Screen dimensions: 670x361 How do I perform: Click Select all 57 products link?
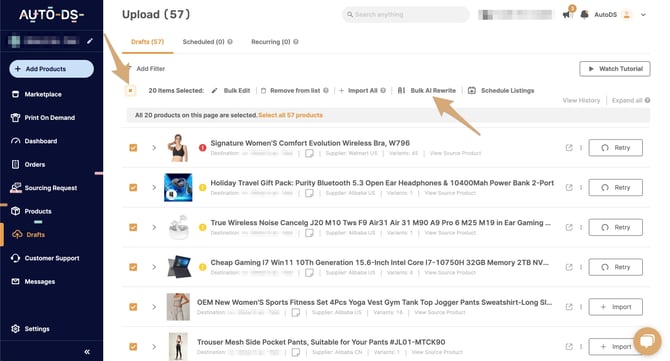(x=291, y=115)
